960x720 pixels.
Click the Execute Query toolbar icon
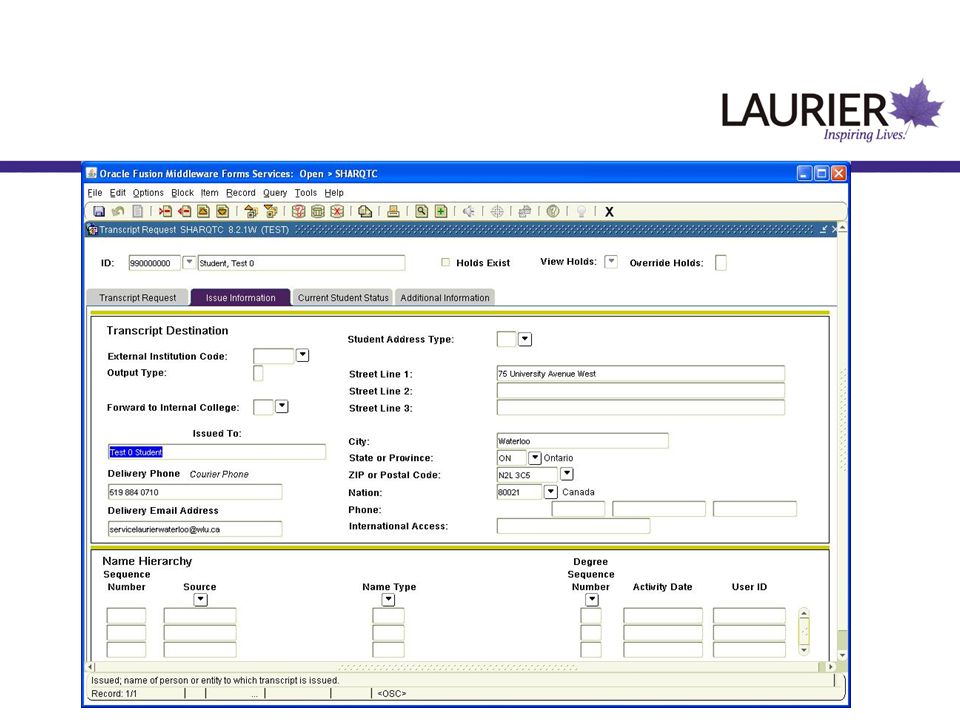[x=317, y=211]
